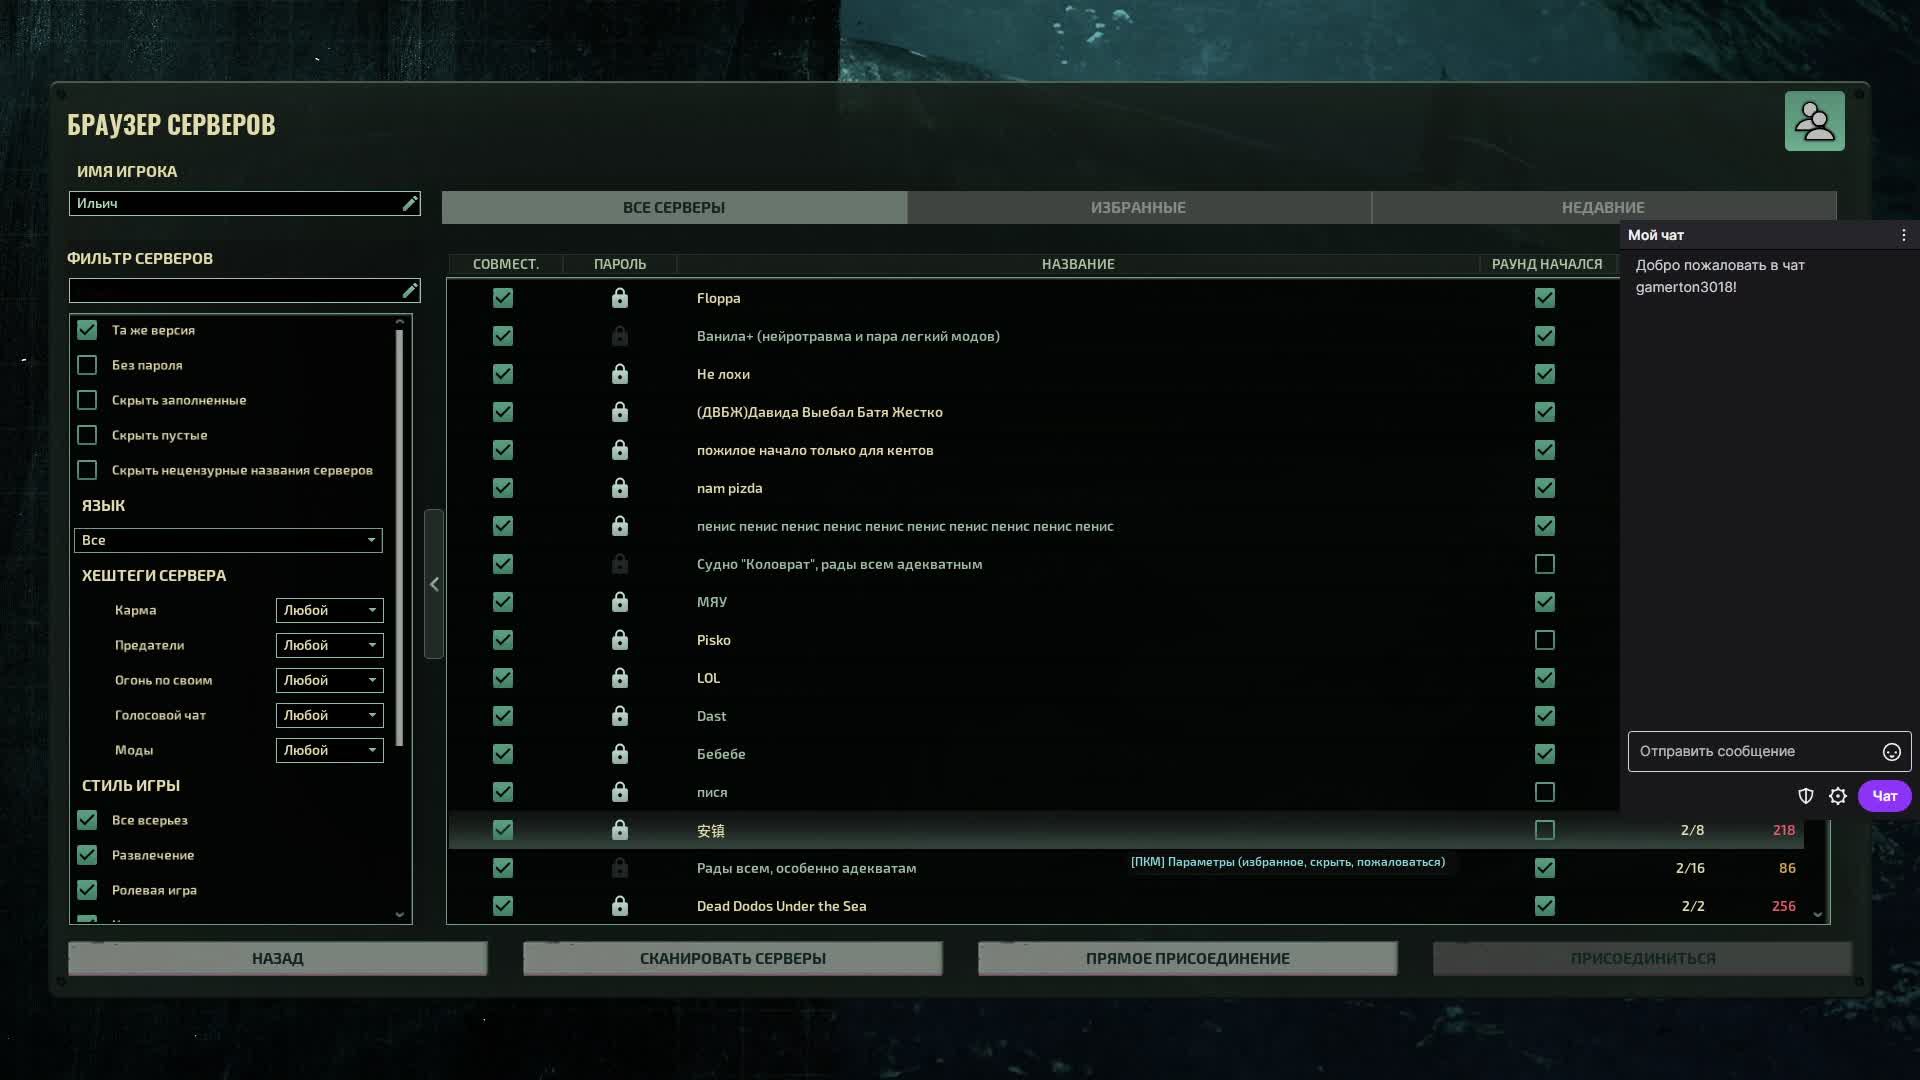The height and width of the screenshot is (1080, 1920).
Task: Click lock icon on ДВБЖ Давида row
Action: point(620,412)
